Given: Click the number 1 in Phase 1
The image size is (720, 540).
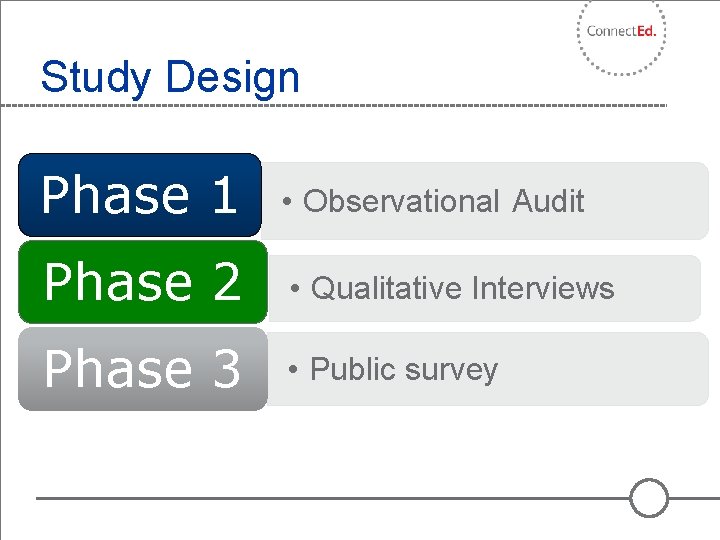Looking at the screenshot, I should click(x=223, y=195).
